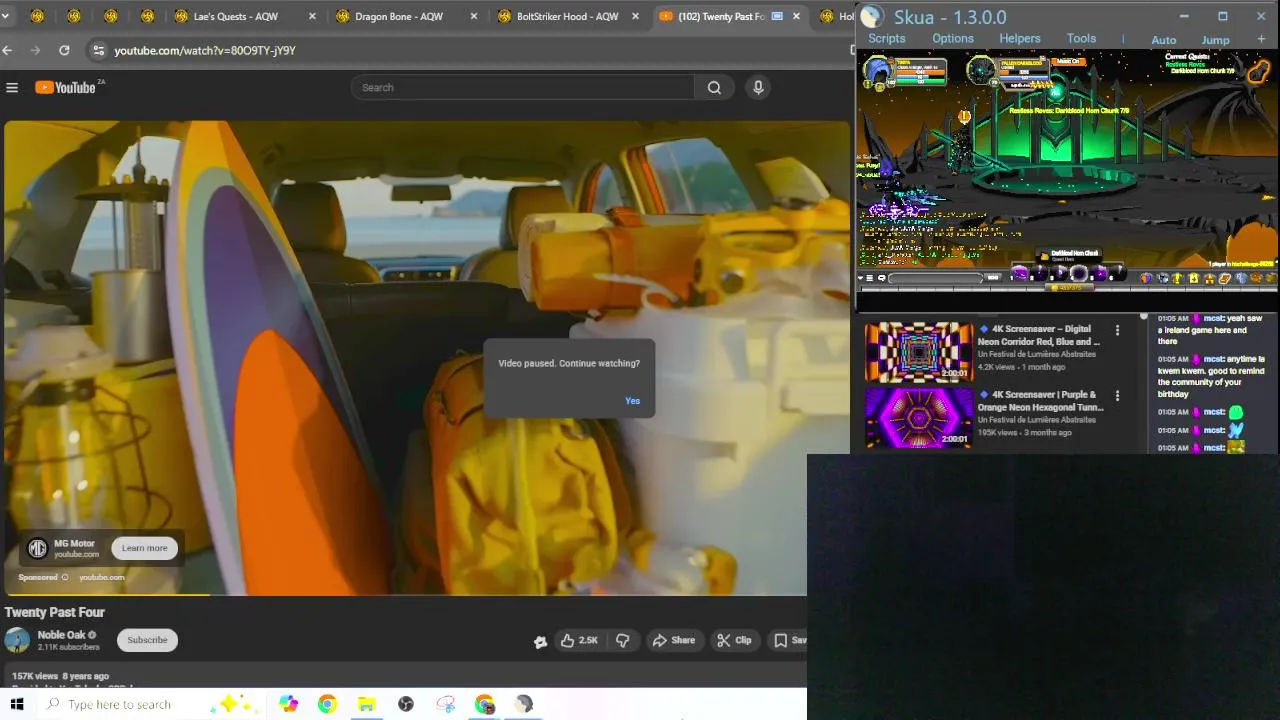Click the Clip button
This screenshot has width=1280, height=720.
pos(734,640)
